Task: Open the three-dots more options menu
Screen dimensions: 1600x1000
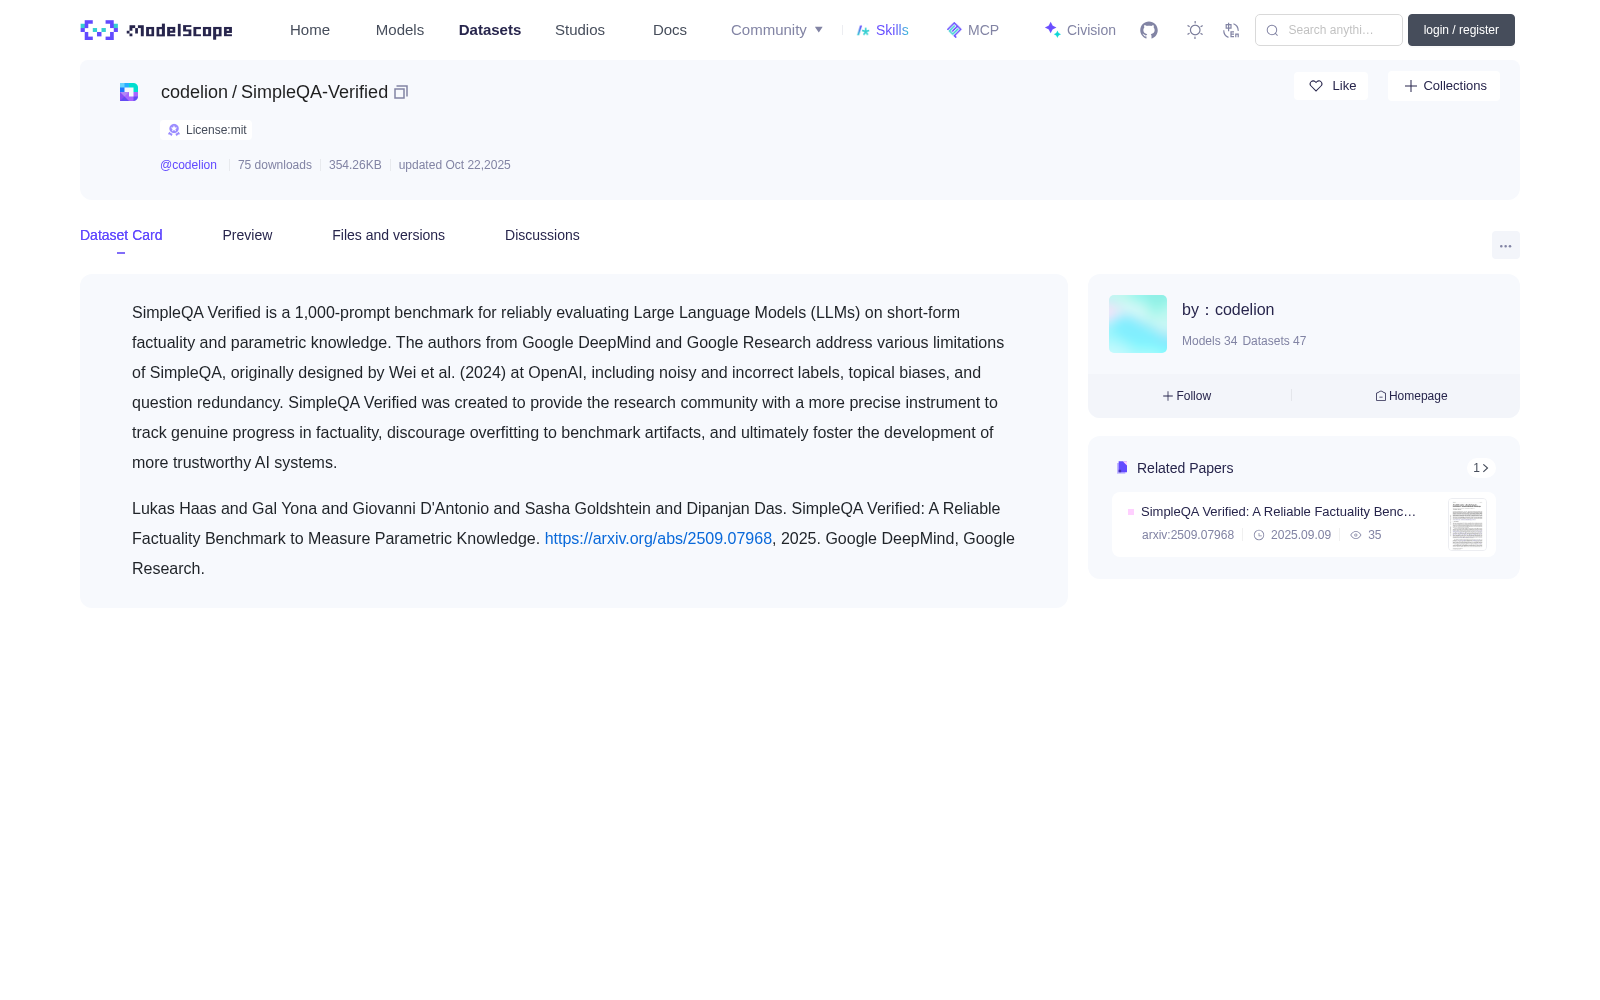Action: [x=1505, y=246]
